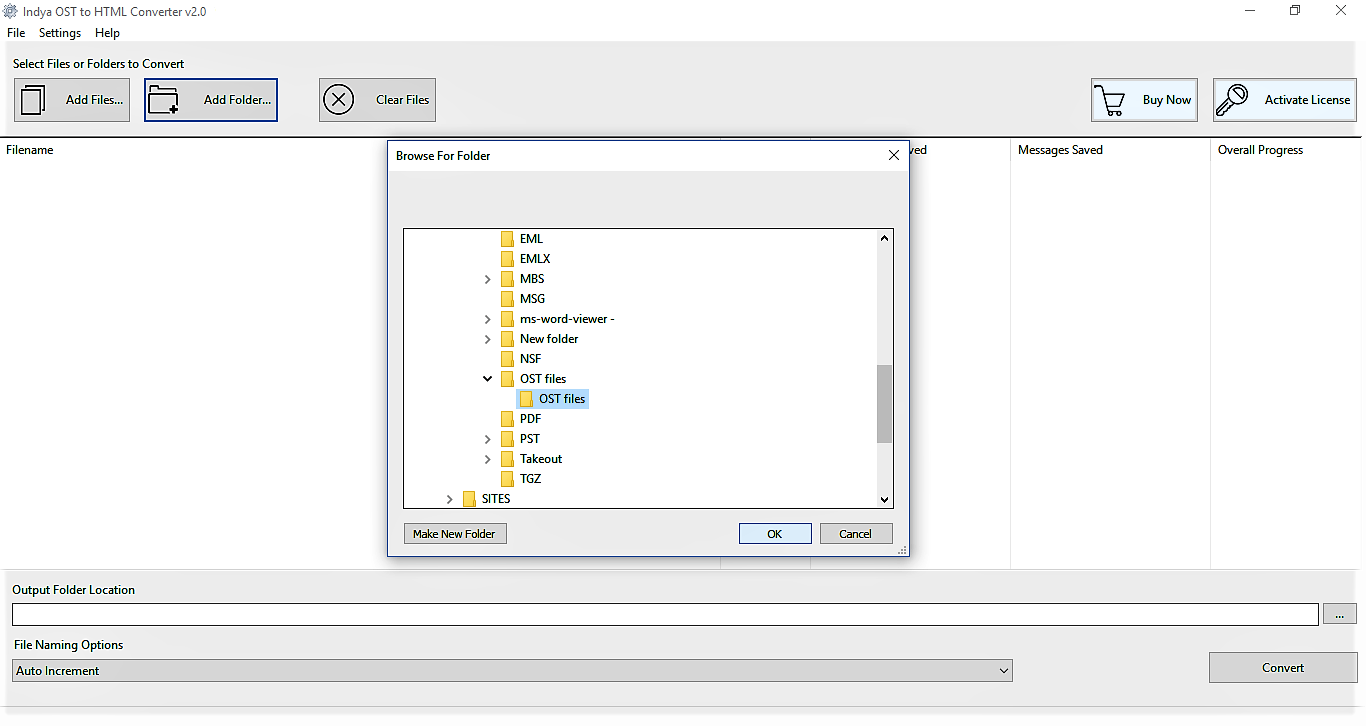
Task: Select the EMLX tree row label
Action: [x=535, y=259]
